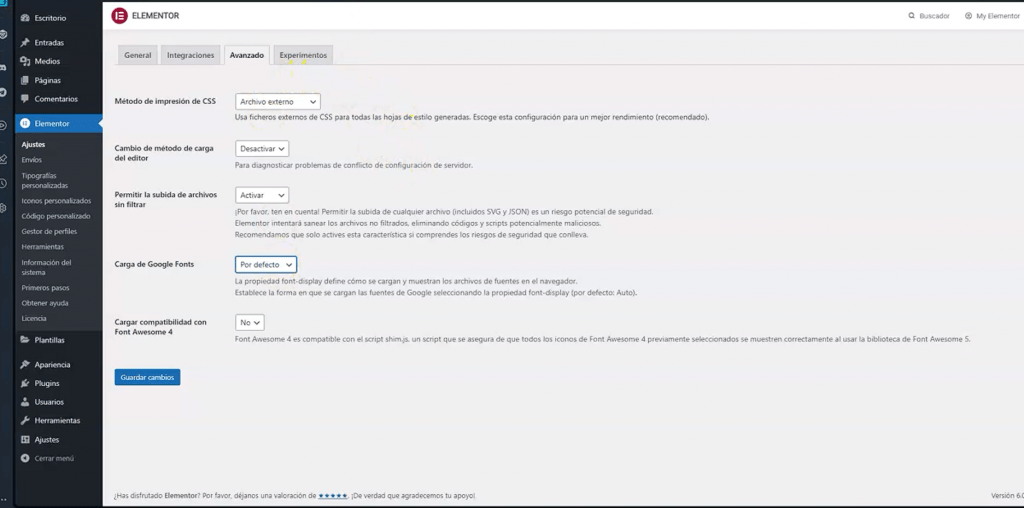This screenshot has width=1024, height=508.
Task: Open the Método de impresión de CSS dropdown
Action: point(278,102)
